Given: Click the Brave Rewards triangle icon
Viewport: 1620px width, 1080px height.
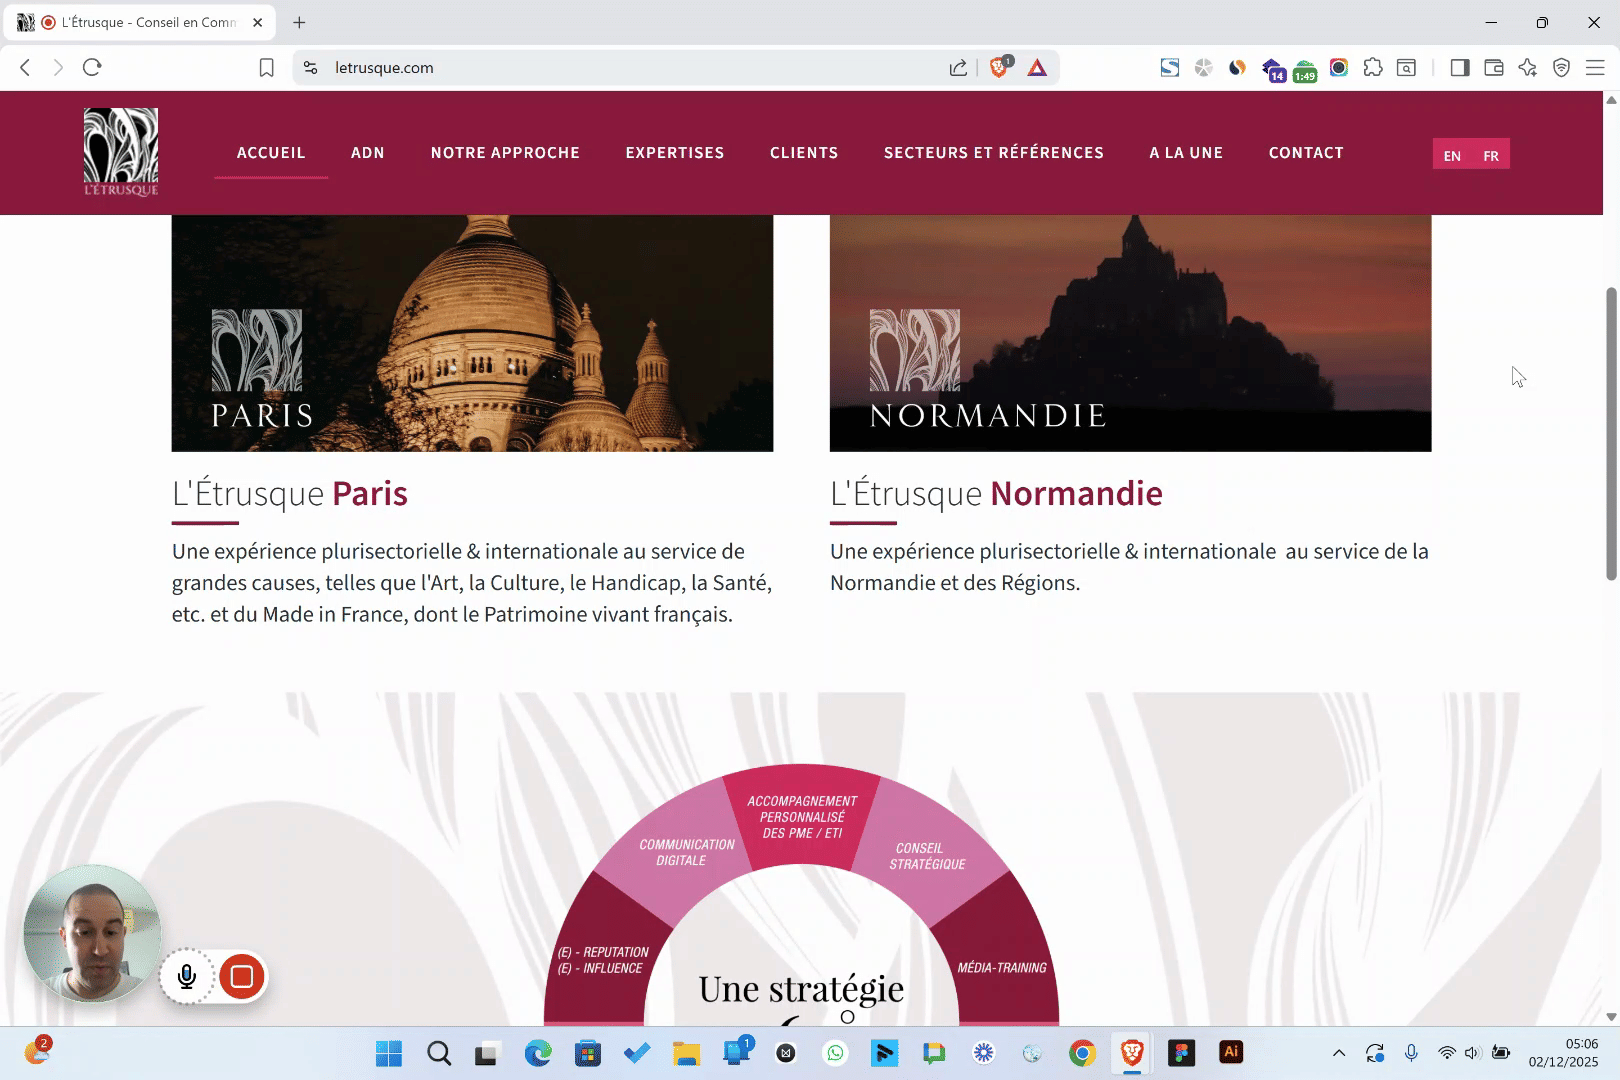Looking at the screenshot, I should click(1037, 68).
